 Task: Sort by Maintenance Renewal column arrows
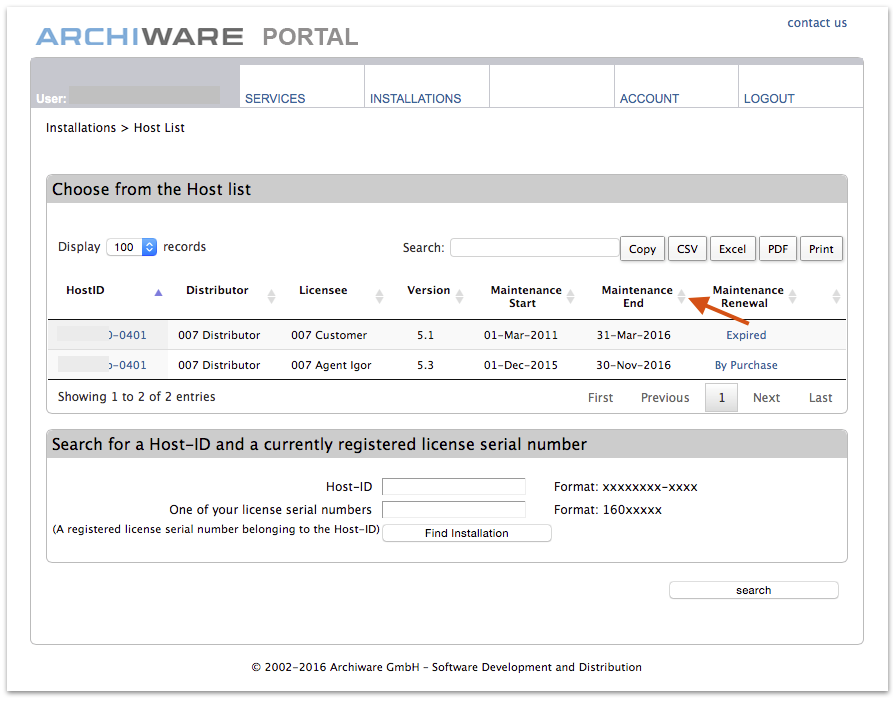click(x=792, y=296)
